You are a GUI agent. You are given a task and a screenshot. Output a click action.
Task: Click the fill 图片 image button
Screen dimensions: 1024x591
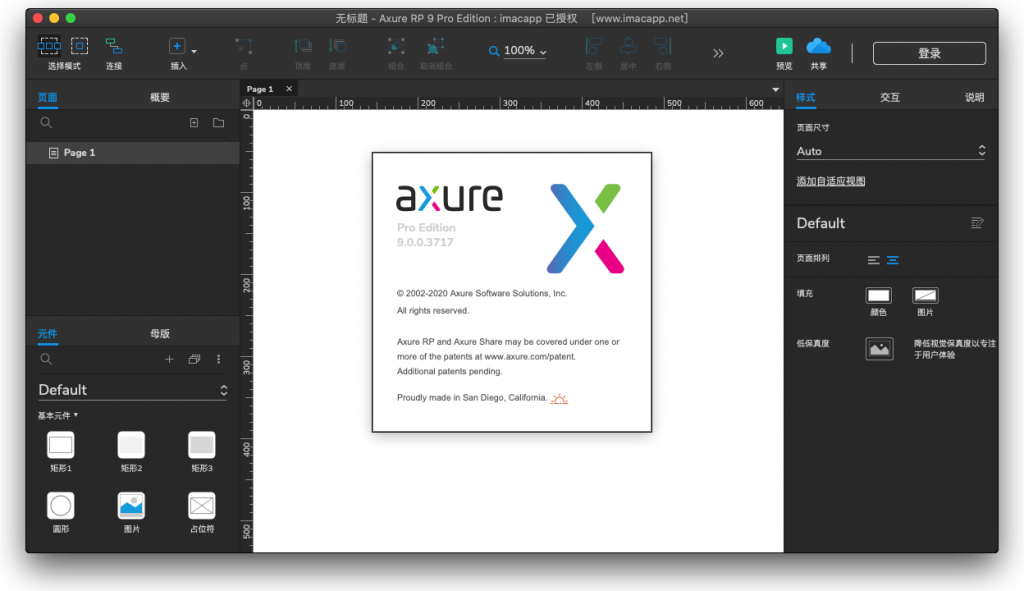[x=925, y=296]
